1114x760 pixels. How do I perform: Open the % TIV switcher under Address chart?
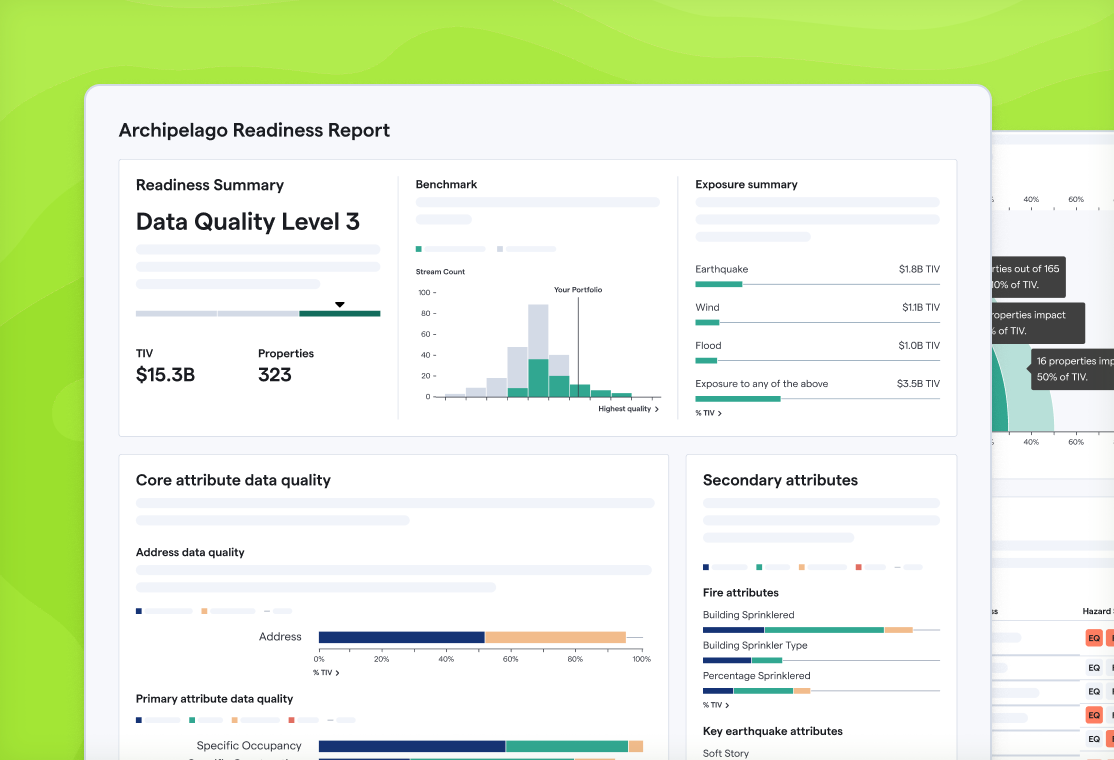326,673
